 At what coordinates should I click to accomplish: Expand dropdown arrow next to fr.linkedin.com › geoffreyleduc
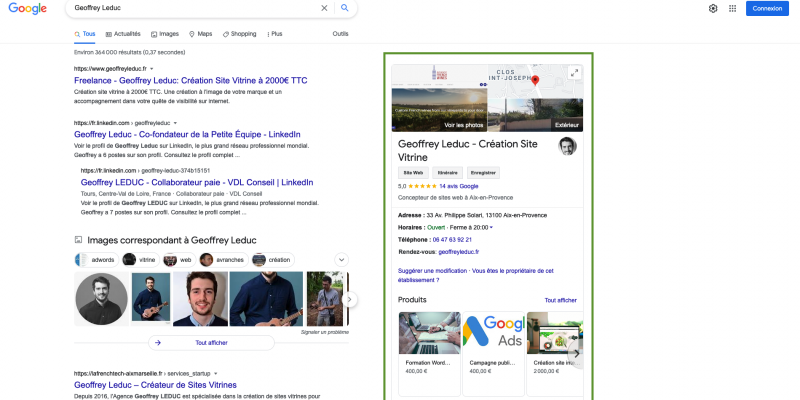pyautogui.click(x=175, y=123)
